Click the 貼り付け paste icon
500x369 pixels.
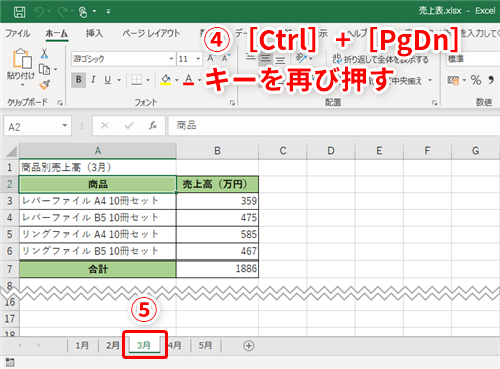point(22,59)
